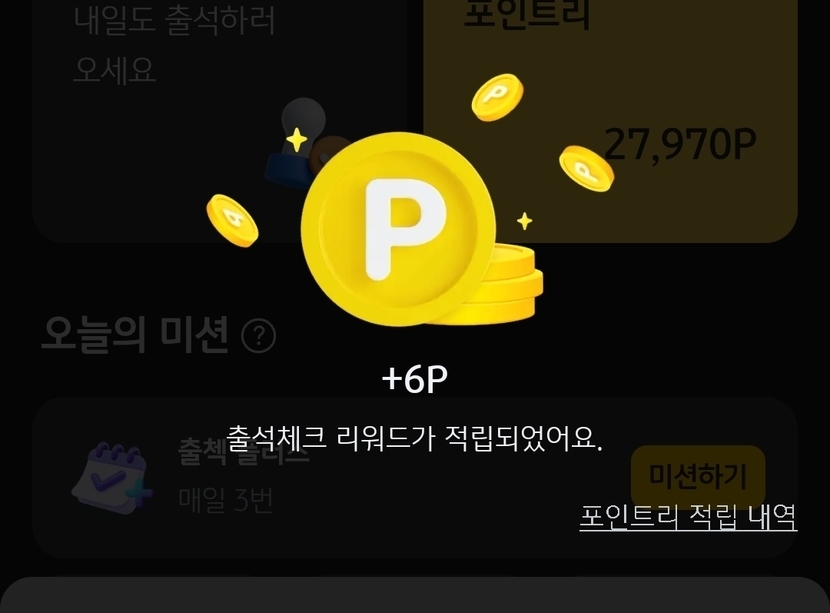Image resolution: width=830 pixels, height=613 pixels.
Task: Click the small floating coin on left
Action: click(232, 220)
